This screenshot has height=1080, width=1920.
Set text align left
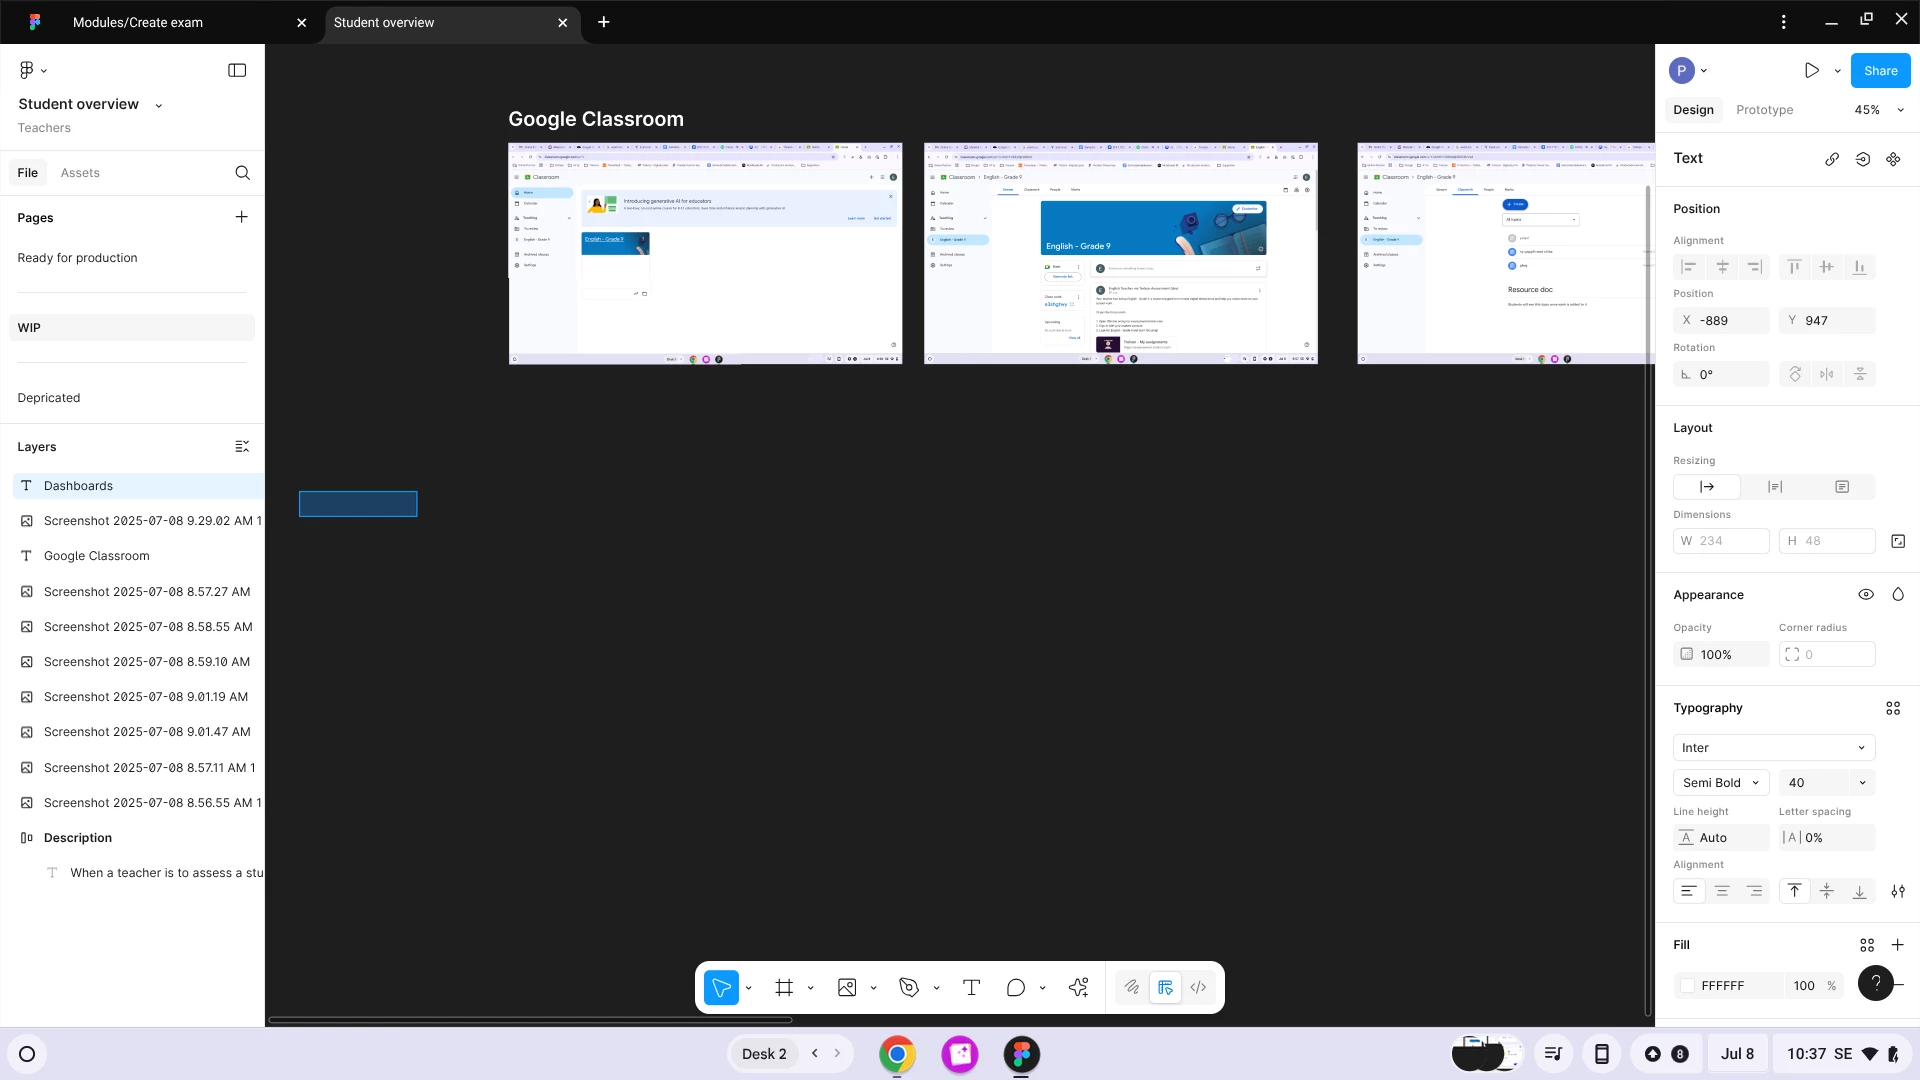[1689, 891]
